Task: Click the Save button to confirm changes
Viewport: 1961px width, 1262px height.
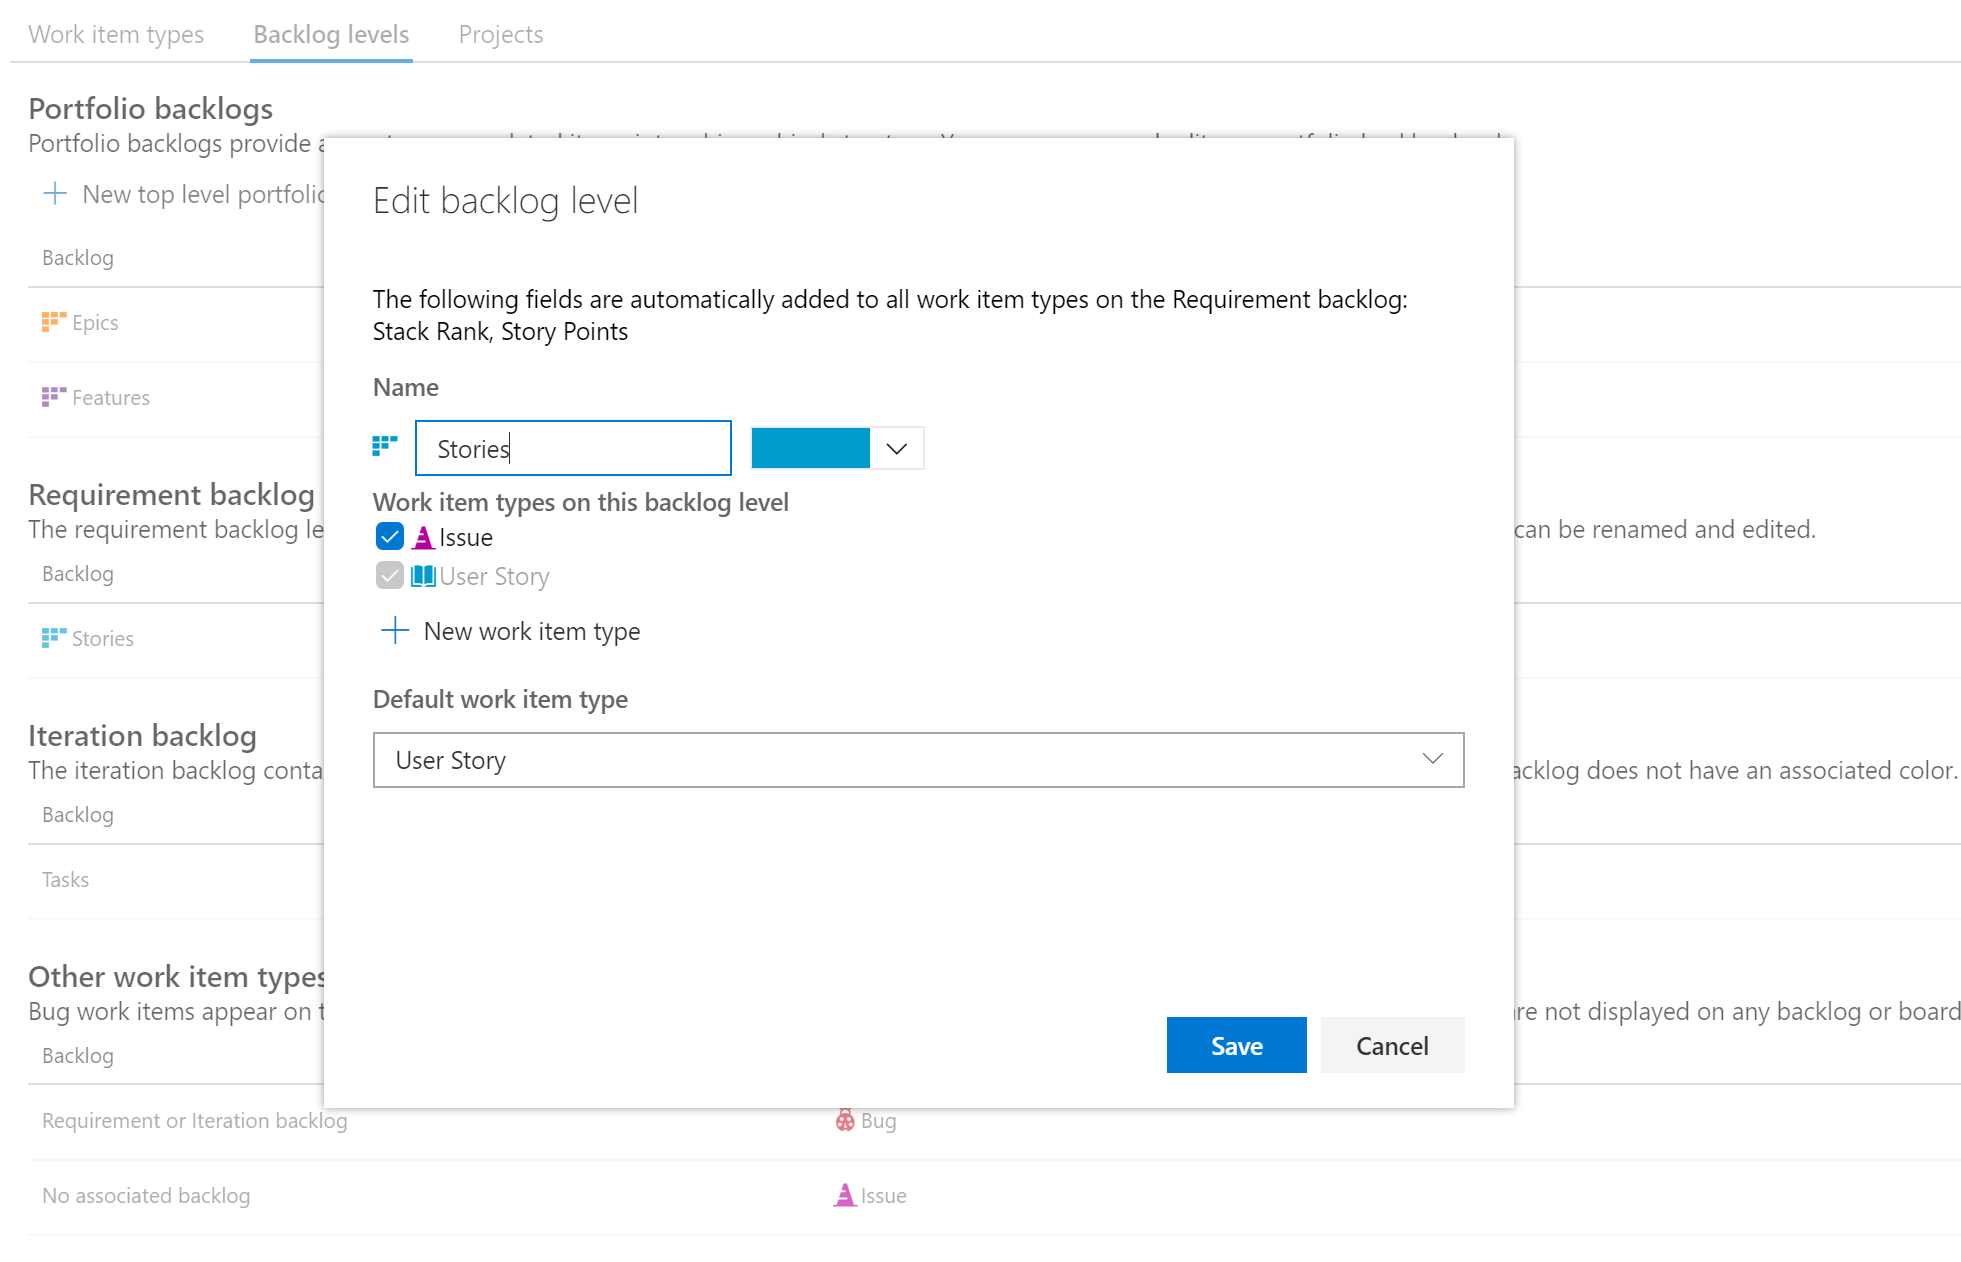Action: pos(1236,1045)
